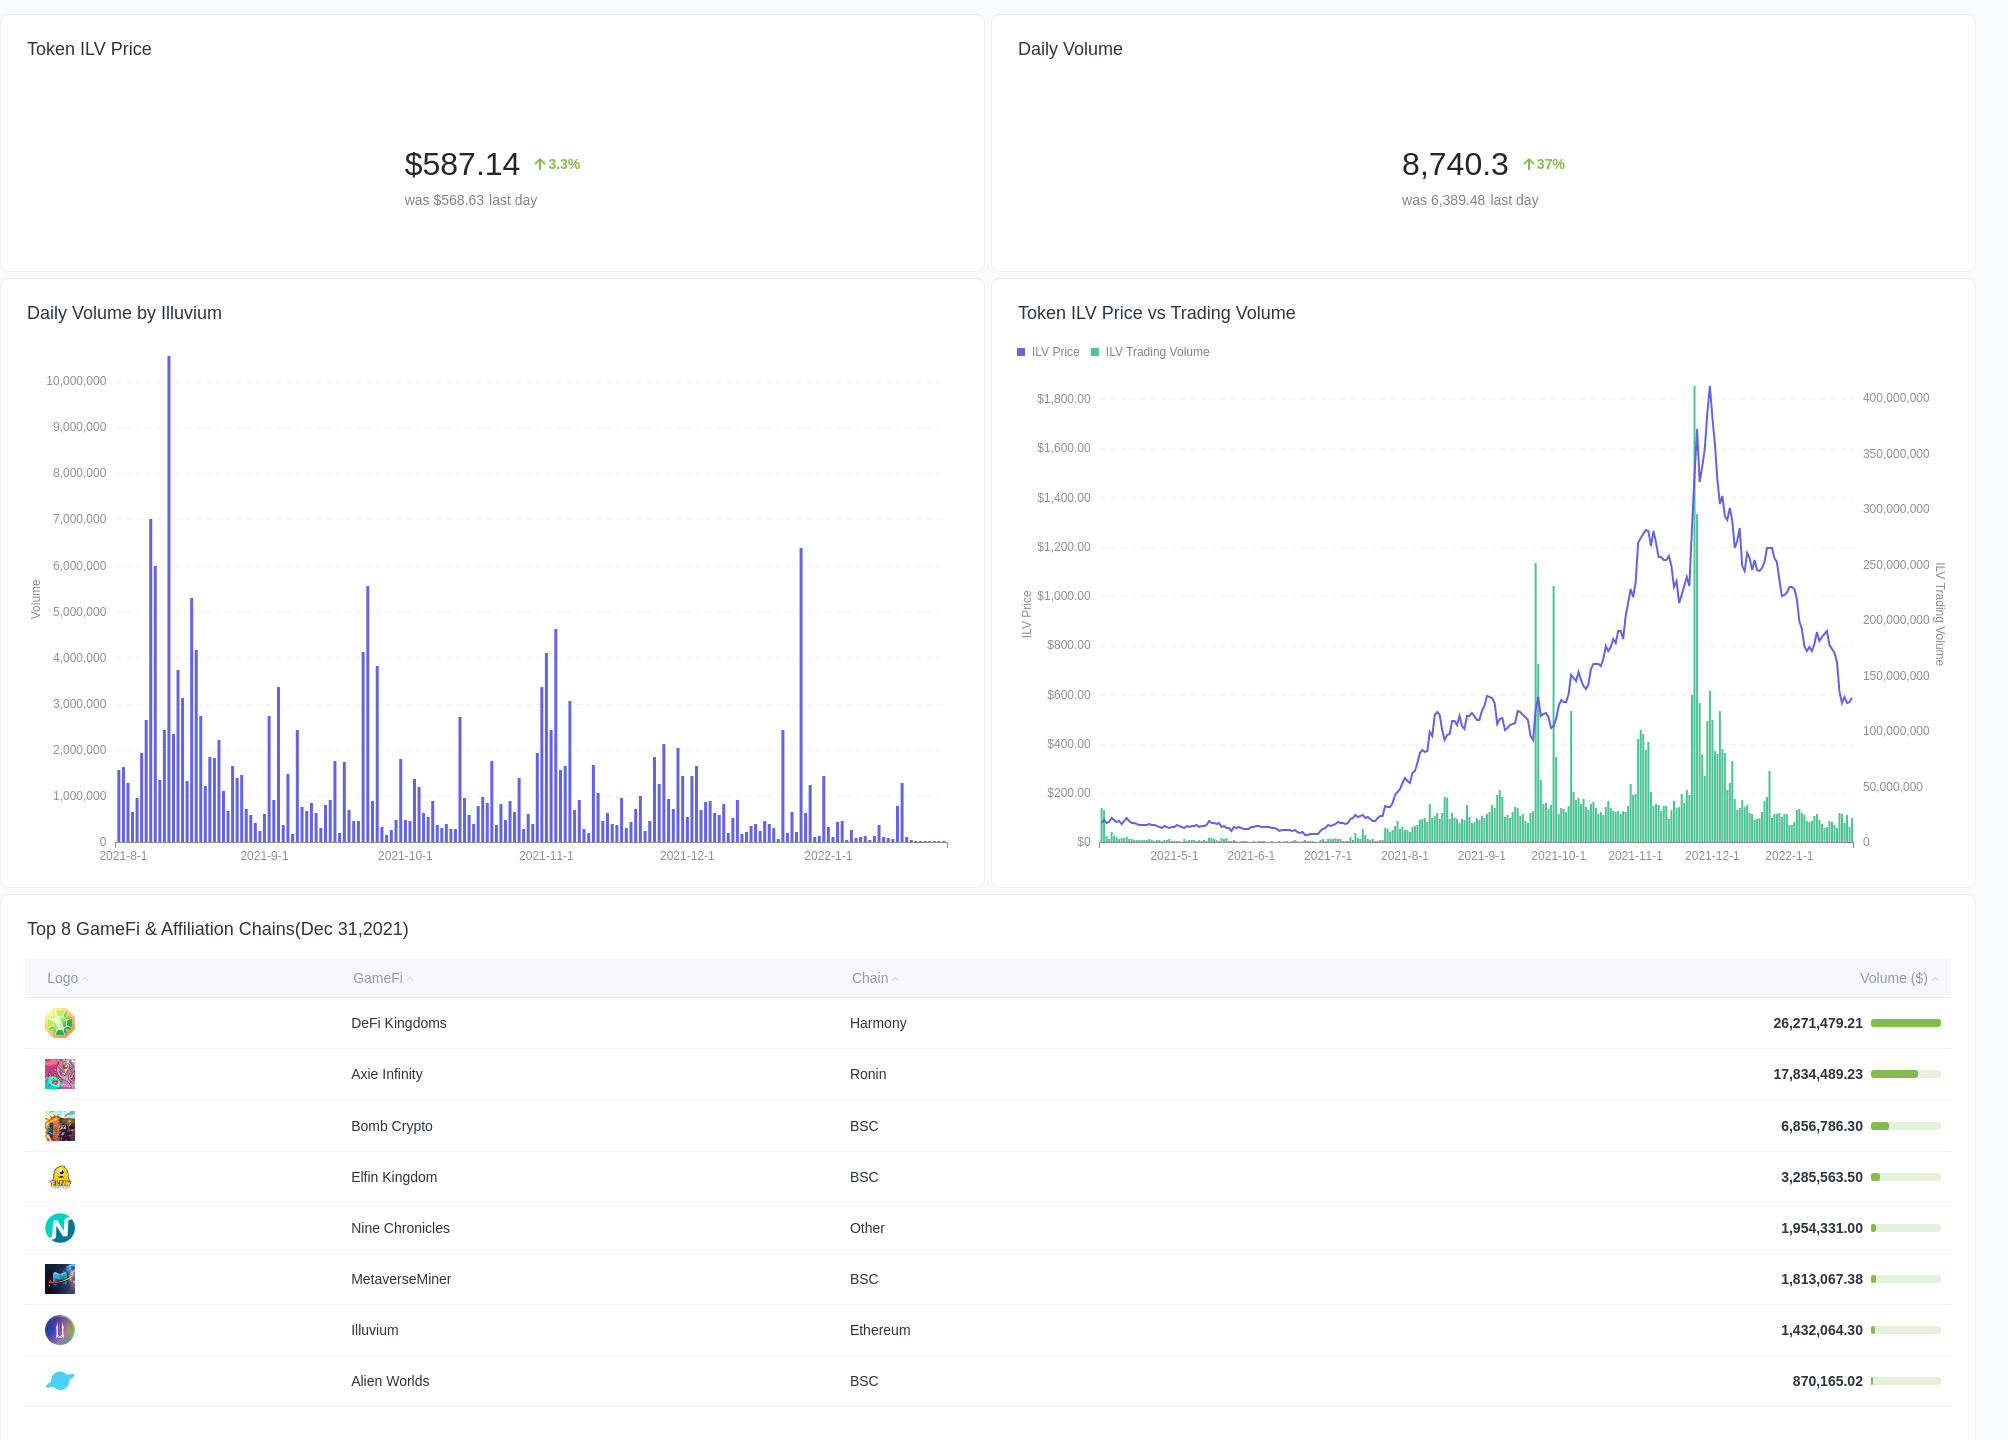Click the DeFi Kingdoms logo icon
The height and width of the screenshot is (1440, 2008).
[60, 1023]
